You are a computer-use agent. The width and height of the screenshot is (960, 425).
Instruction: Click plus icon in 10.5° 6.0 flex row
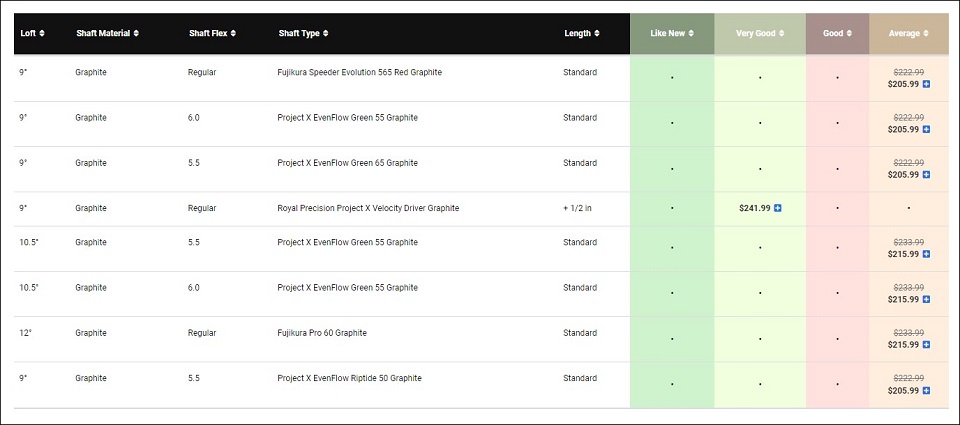point(926,300)
